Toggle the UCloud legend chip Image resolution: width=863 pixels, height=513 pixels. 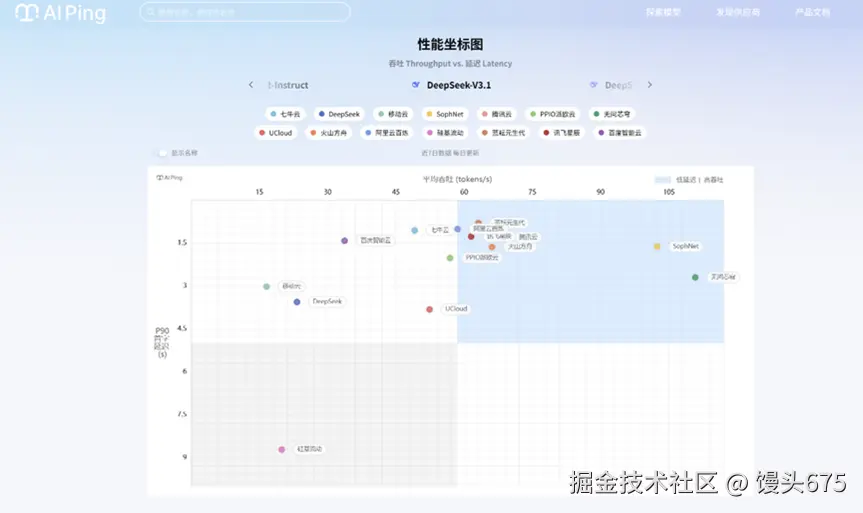(276, 133)
